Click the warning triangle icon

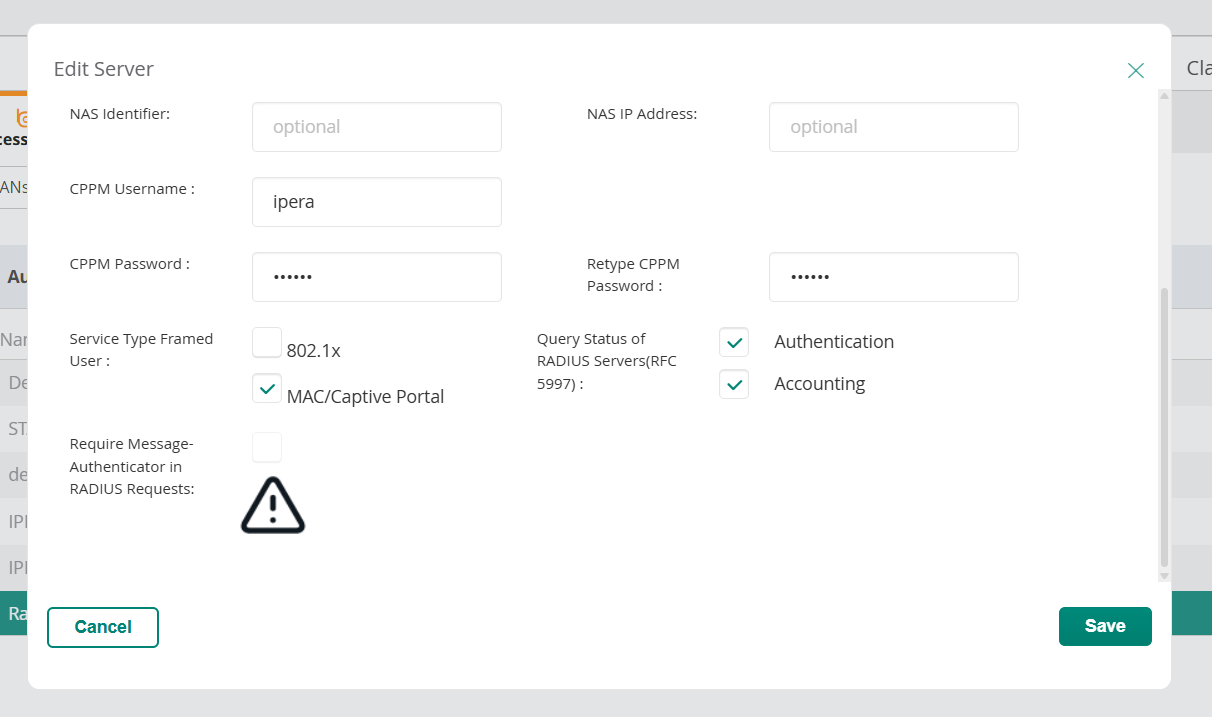coord(273,505)
